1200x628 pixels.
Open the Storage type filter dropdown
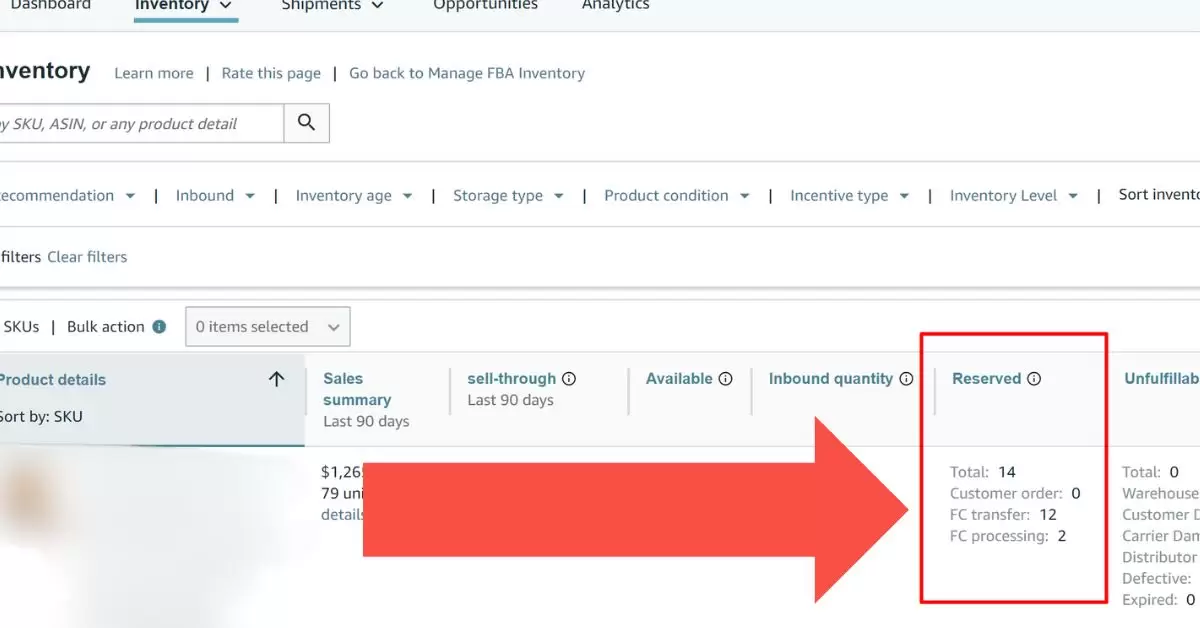click(x=508, y=196)
